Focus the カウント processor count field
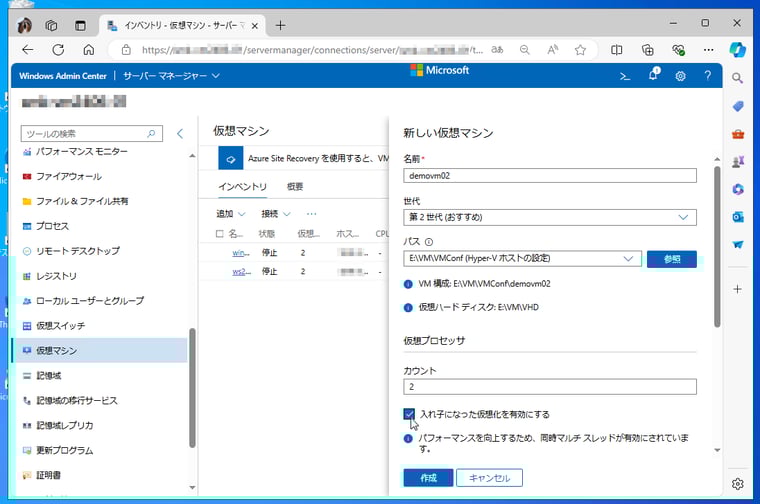The height and width of the screenshot is (504, 760). pyautogui.click(x=550, y=387)
